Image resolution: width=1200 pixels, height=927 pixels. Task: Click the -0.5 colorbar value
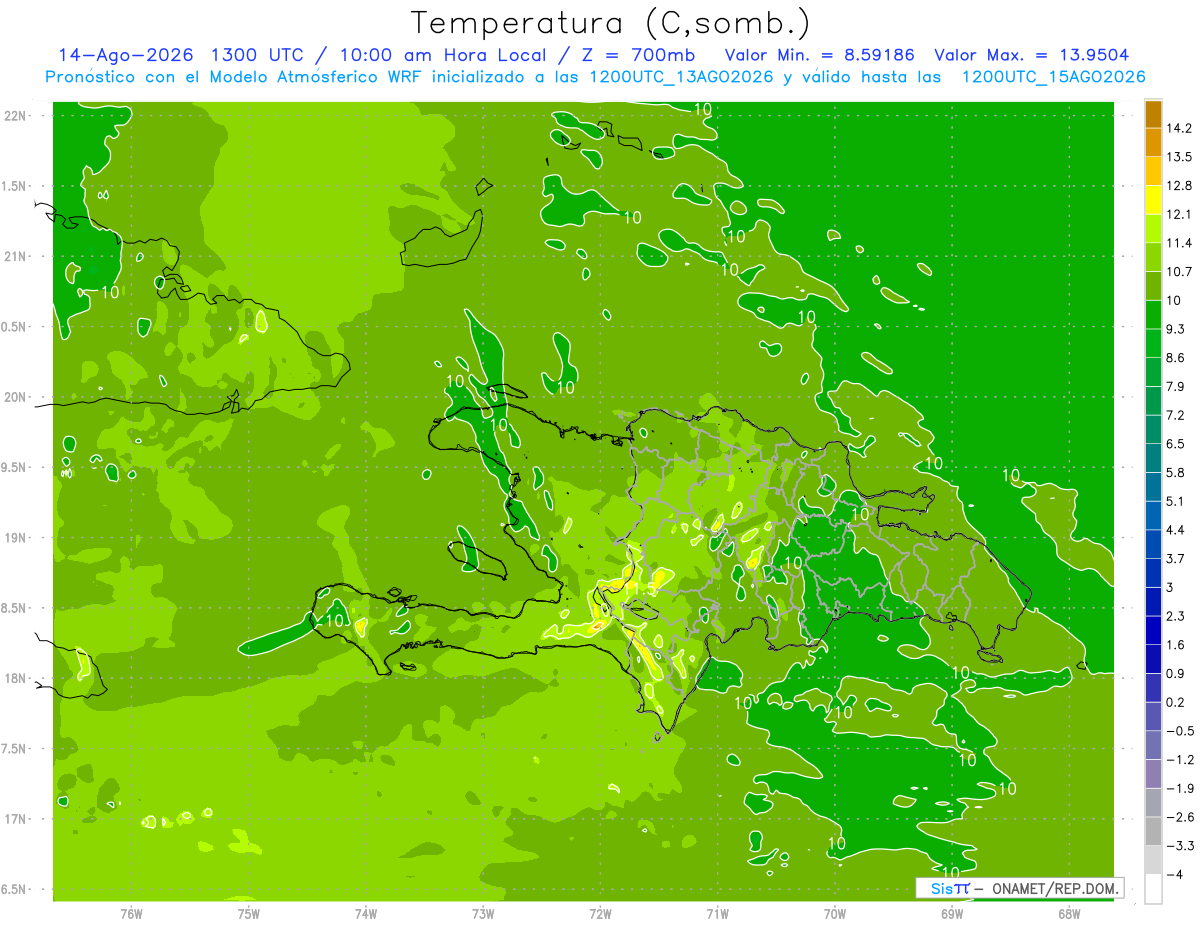(1179, 731)
